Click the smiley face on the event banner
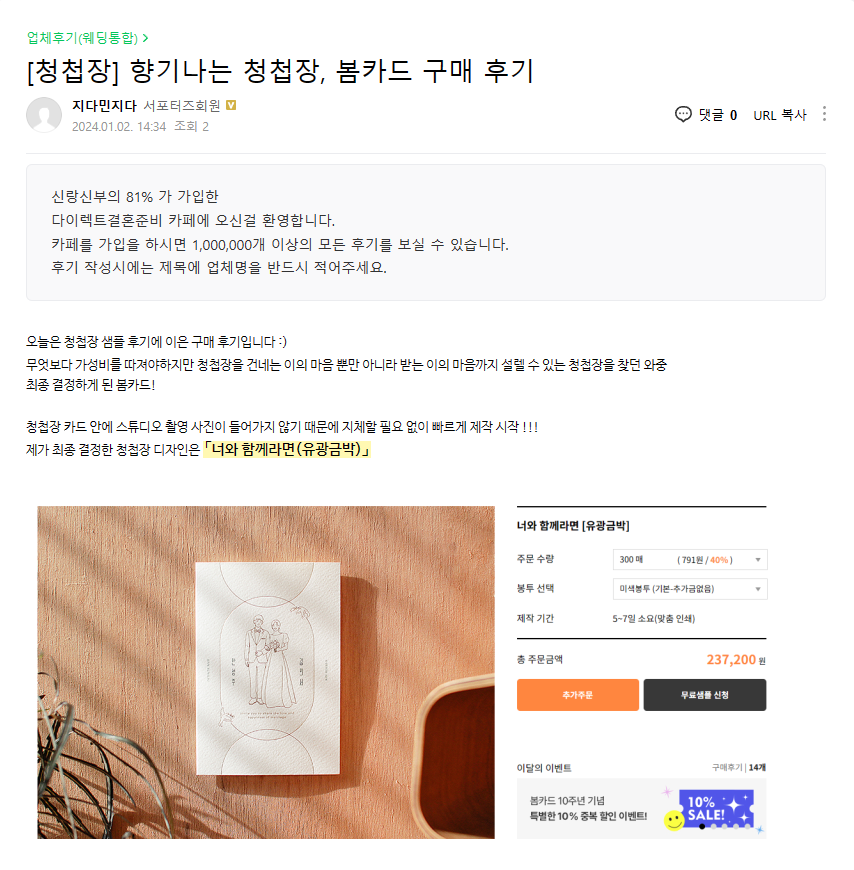854x870 pixels. [x=674, y=821]
